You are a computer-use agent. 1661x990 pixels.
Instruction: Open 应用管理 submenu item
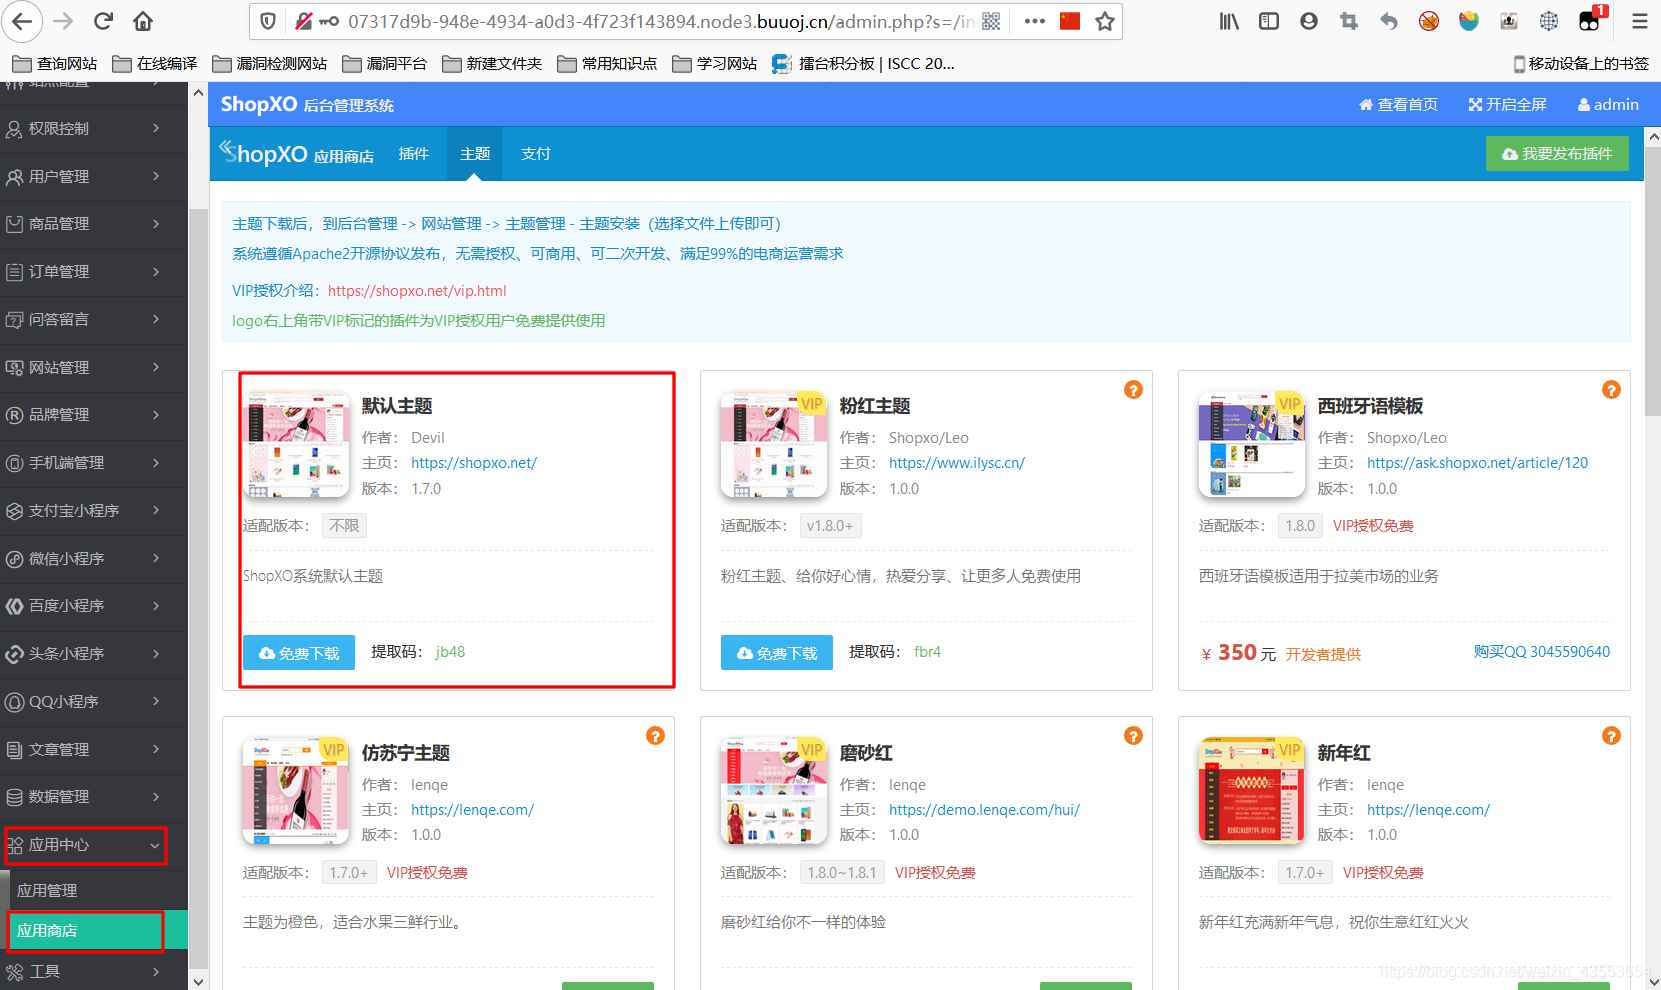coord(94,890)
